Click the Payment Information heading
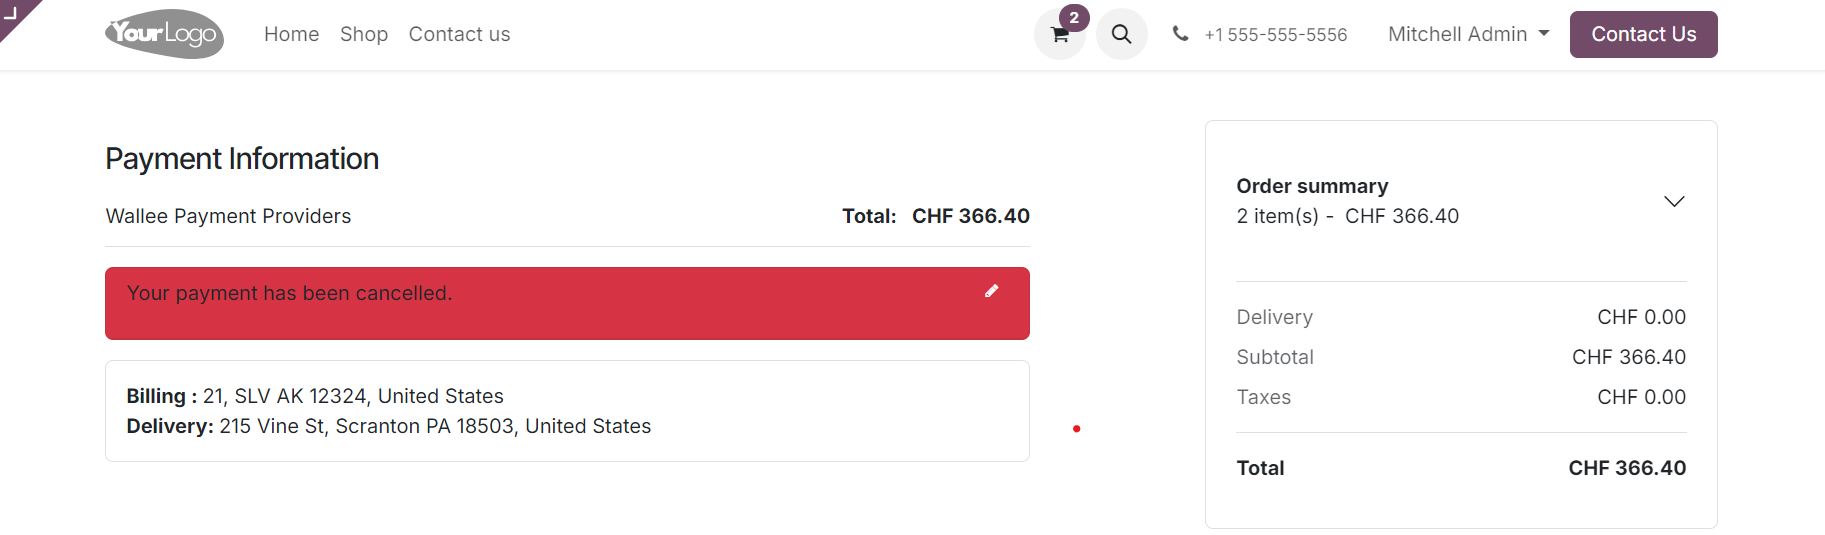The width and height of the screenshot is (1825, 535). coord(242,159)
